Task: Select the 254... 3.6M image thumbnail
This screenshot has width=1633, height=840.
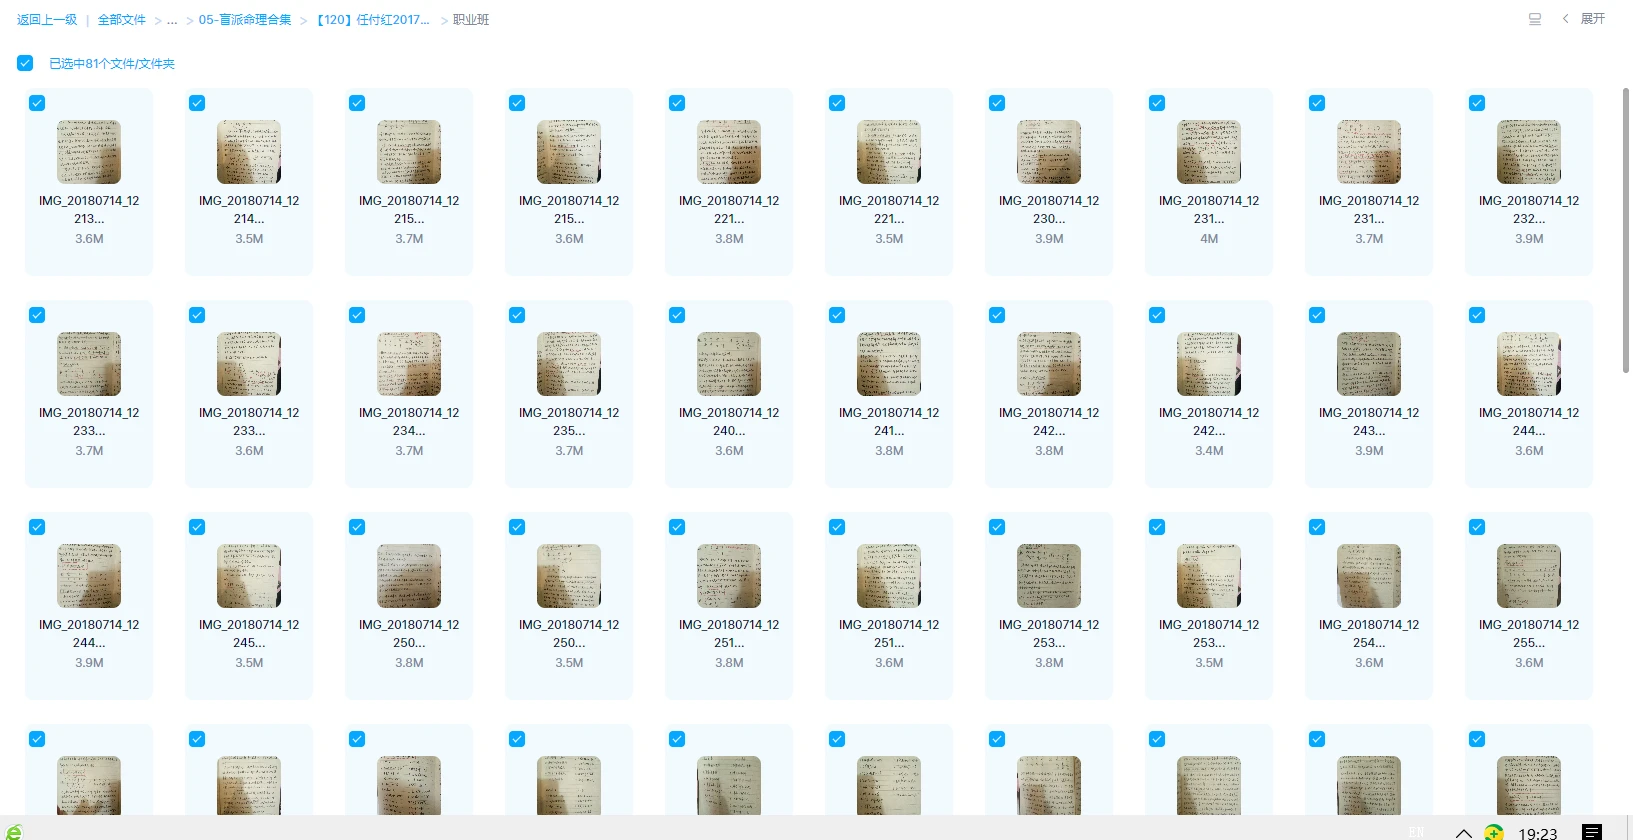Action: point(1369,576)
